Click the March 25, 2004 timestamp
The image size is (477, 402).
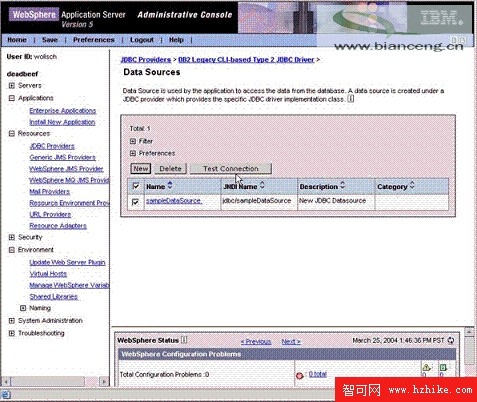coord(398,340)
